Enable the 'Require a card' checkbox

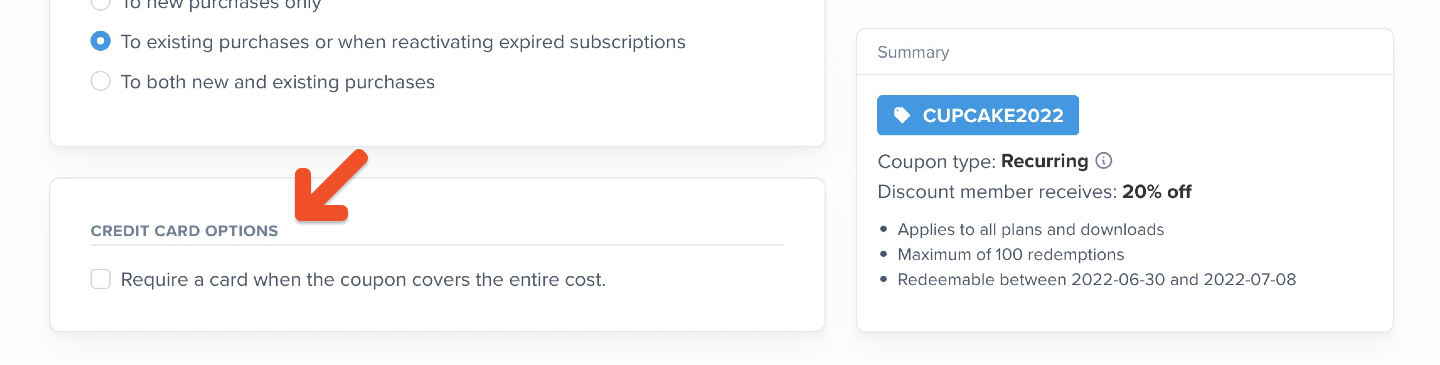click(x=100, y=279)
